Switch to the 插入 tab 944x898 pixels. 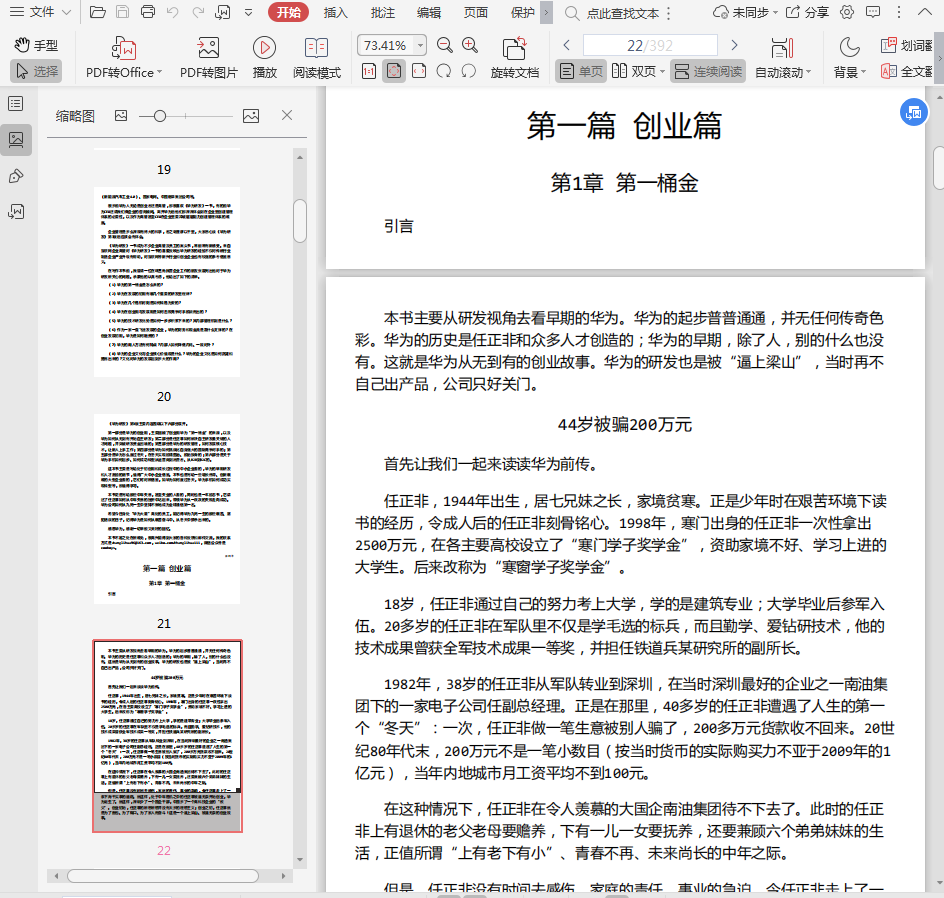[x=335, y=12]
